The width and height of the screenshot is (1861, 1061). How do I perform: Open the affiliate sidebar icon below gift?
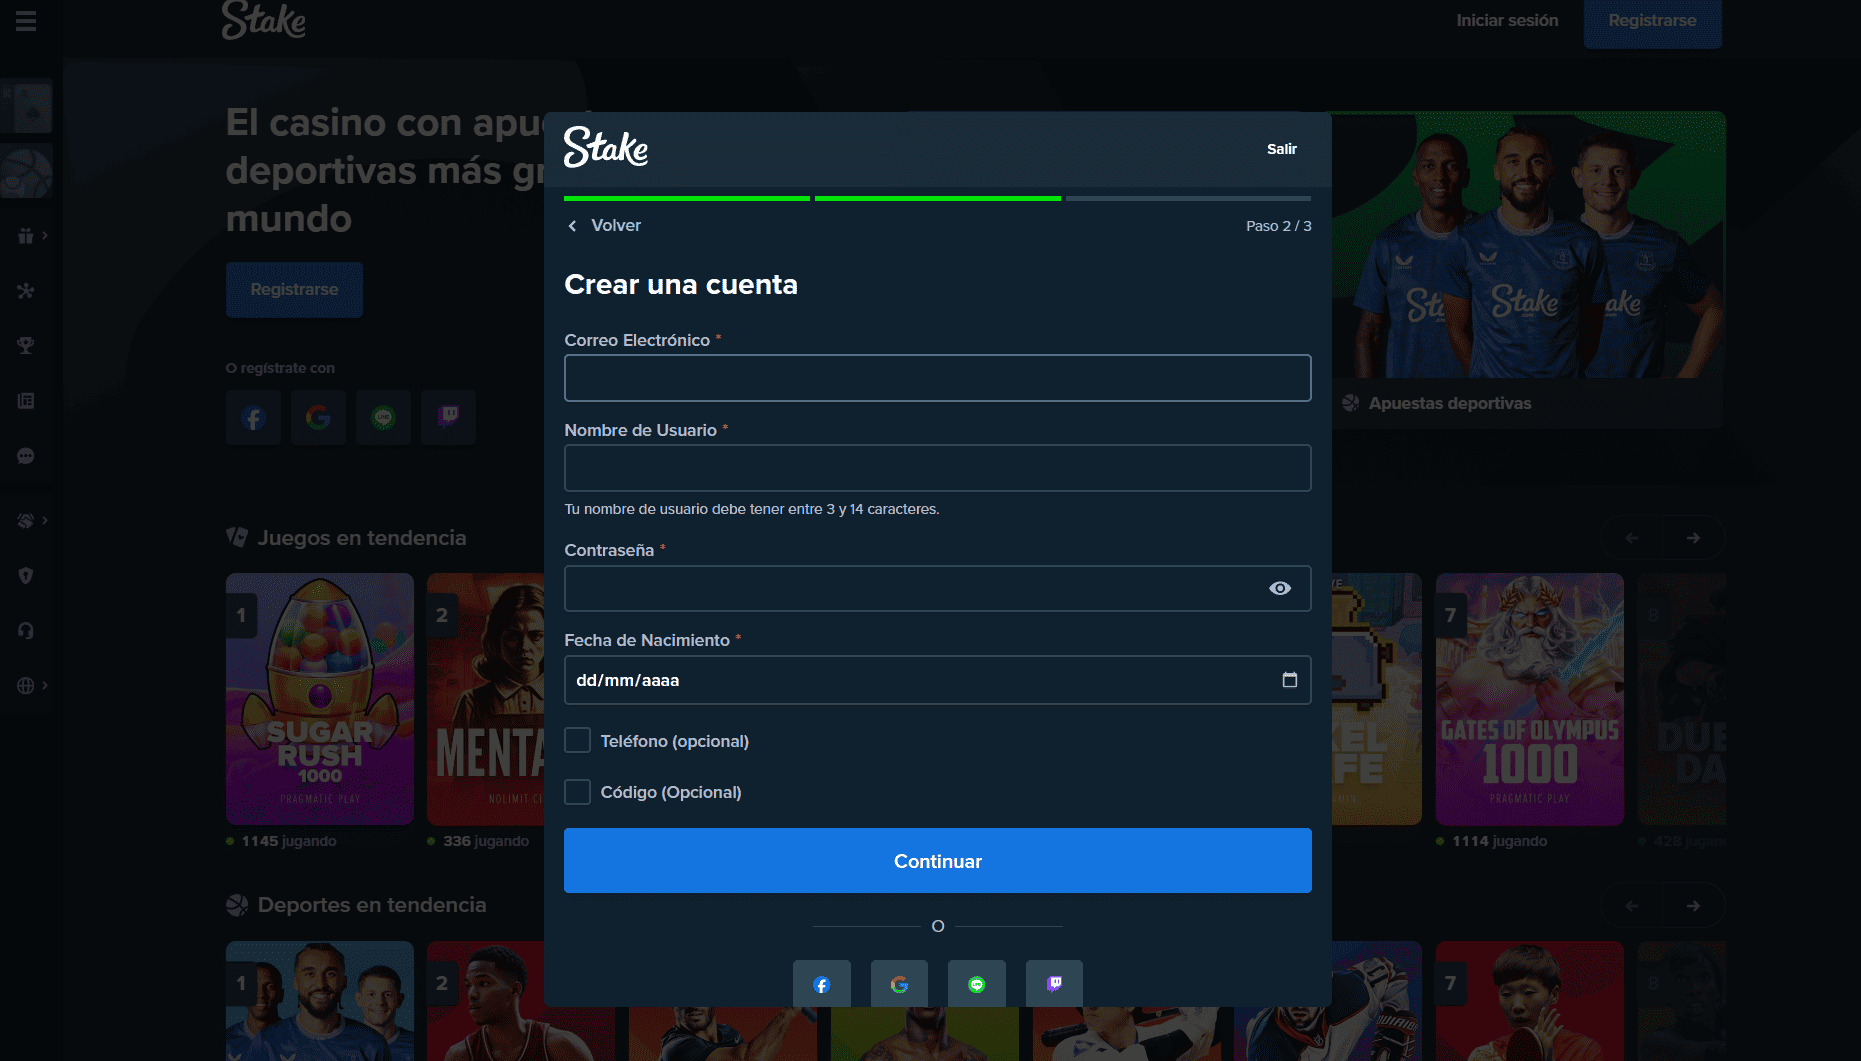(26, 291)
